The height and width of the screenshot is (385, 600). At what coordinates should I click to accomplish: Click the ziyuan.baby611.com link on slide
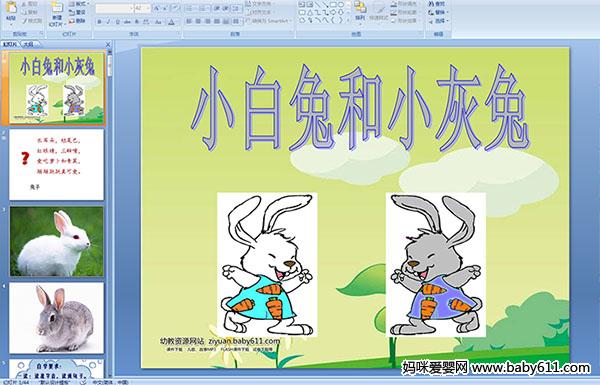coord(244,341)
